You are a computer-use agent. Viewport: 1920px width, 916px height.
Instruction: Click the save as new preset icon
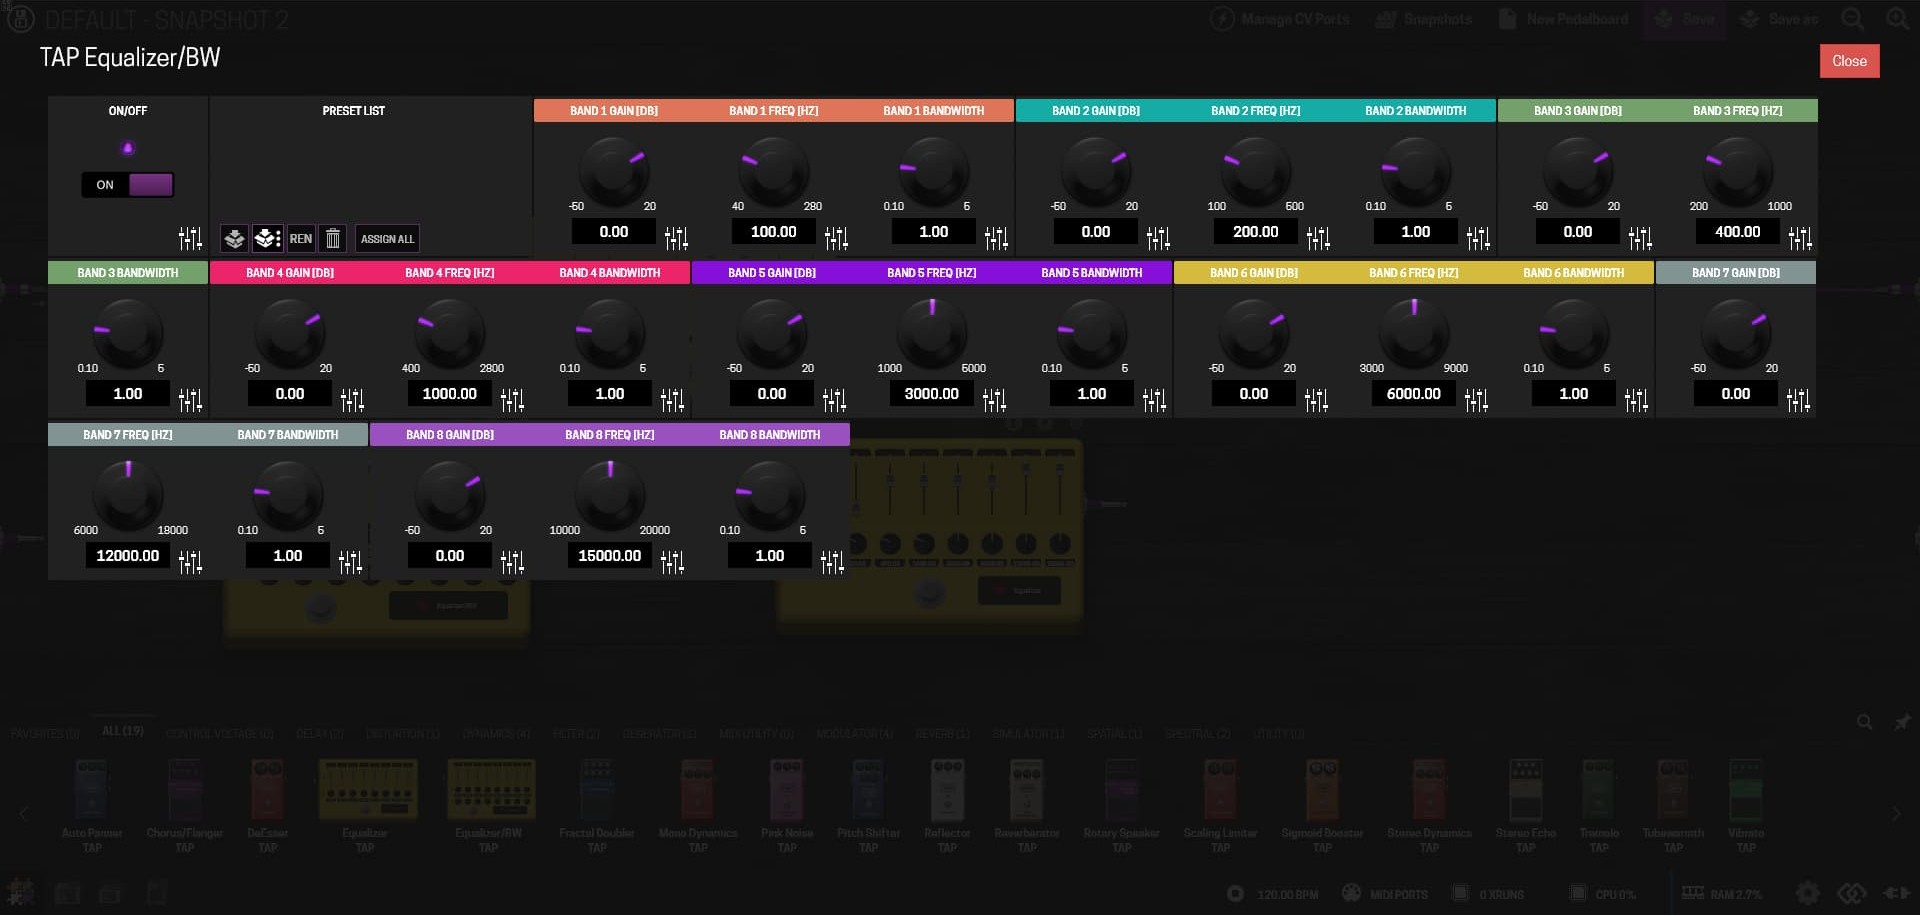click(267, 238)
